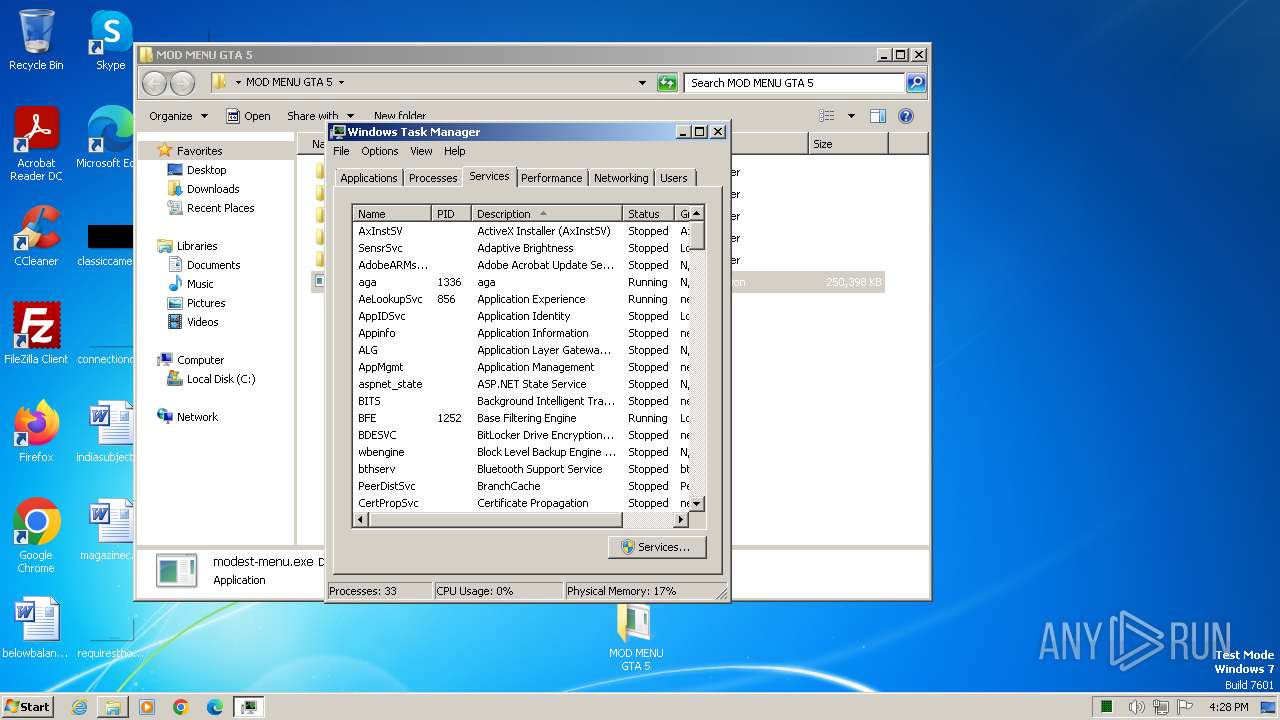
Task: Select Network in navigation pane
Action: [x=197, y=417]
